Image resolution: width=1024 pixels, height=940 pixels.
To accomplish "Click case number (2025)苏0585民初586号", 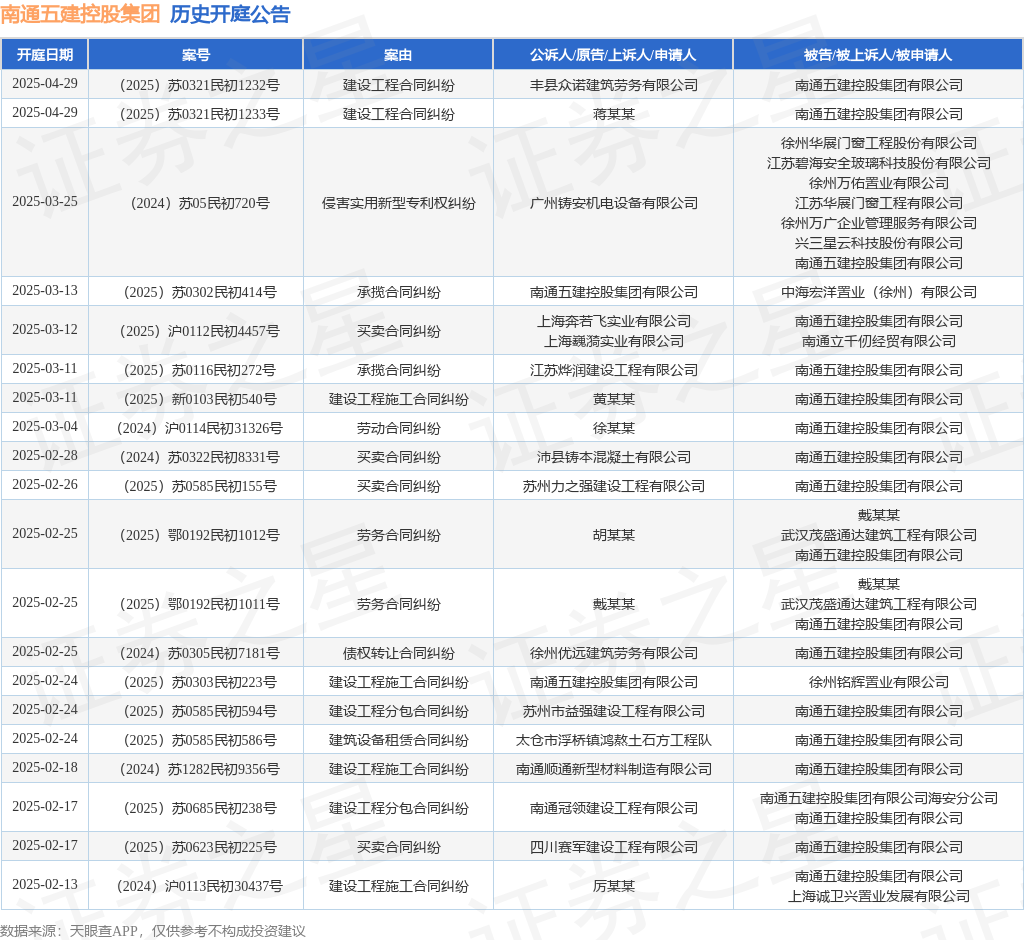I will [x=196, y=740].
